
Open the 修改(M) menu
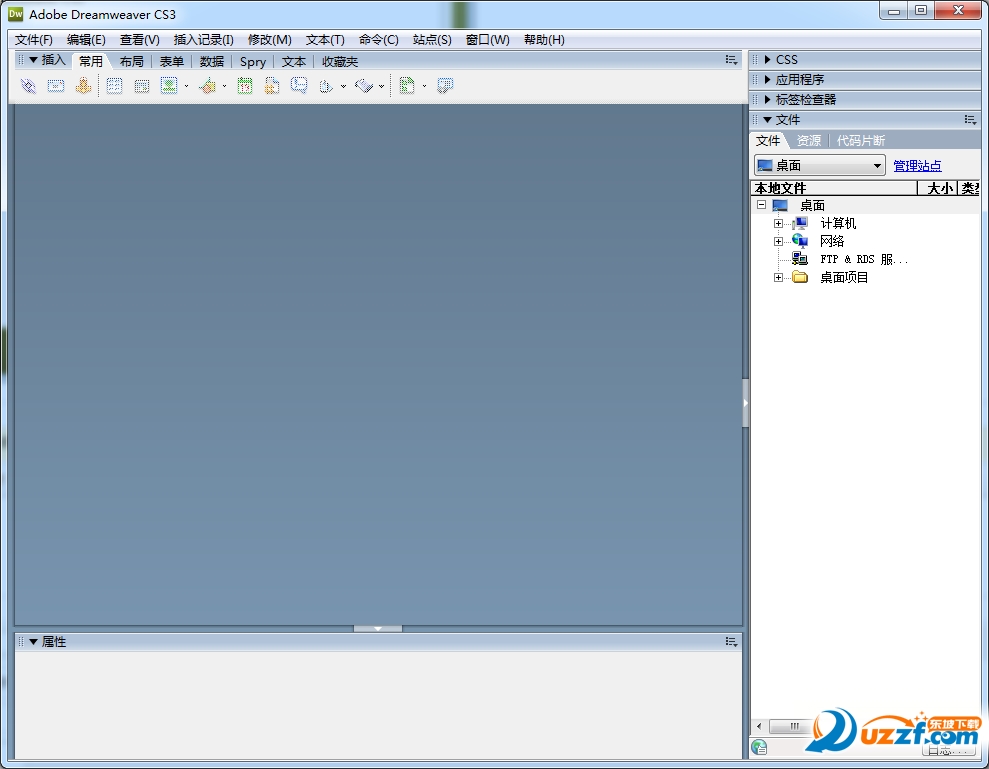tap(269, 40)
